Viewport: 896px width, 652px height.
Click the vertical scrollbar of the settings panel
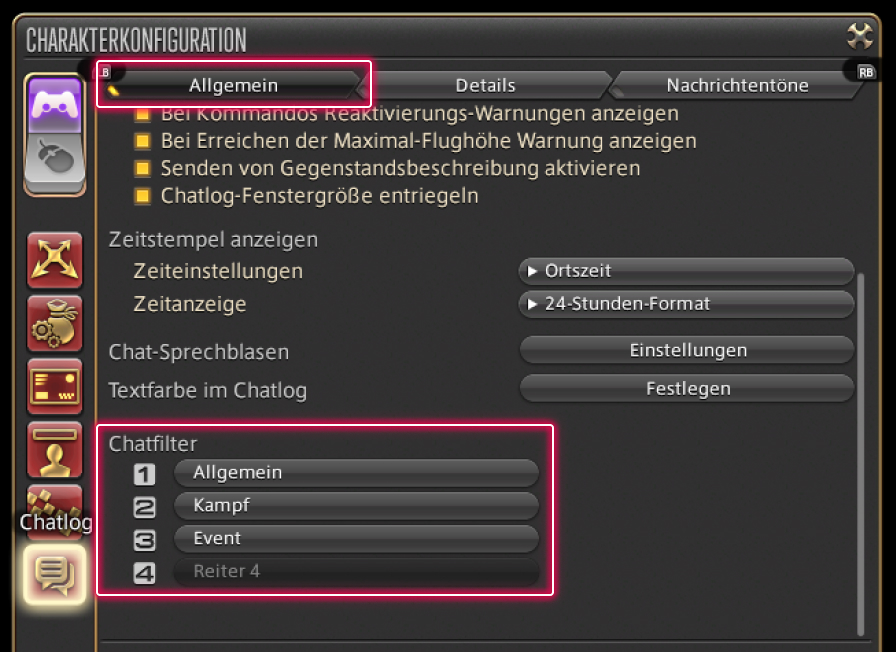pyautogui.click(x=860, y=450)
